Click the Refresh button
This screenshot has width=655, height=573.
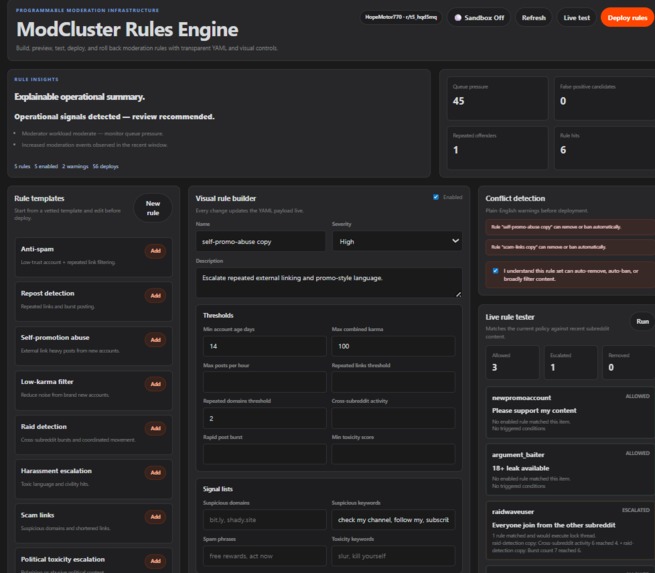click(x=533, y=18)
